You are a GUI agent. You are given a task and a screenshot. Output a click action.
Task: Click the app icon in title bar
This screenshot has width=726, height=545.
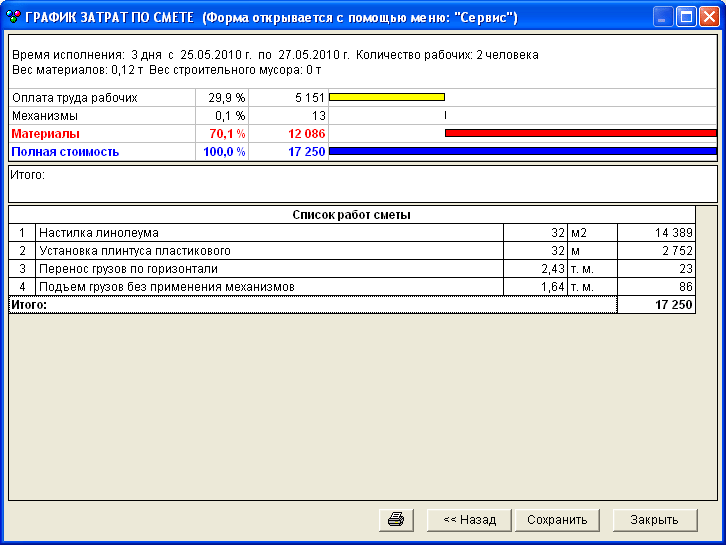13,17
